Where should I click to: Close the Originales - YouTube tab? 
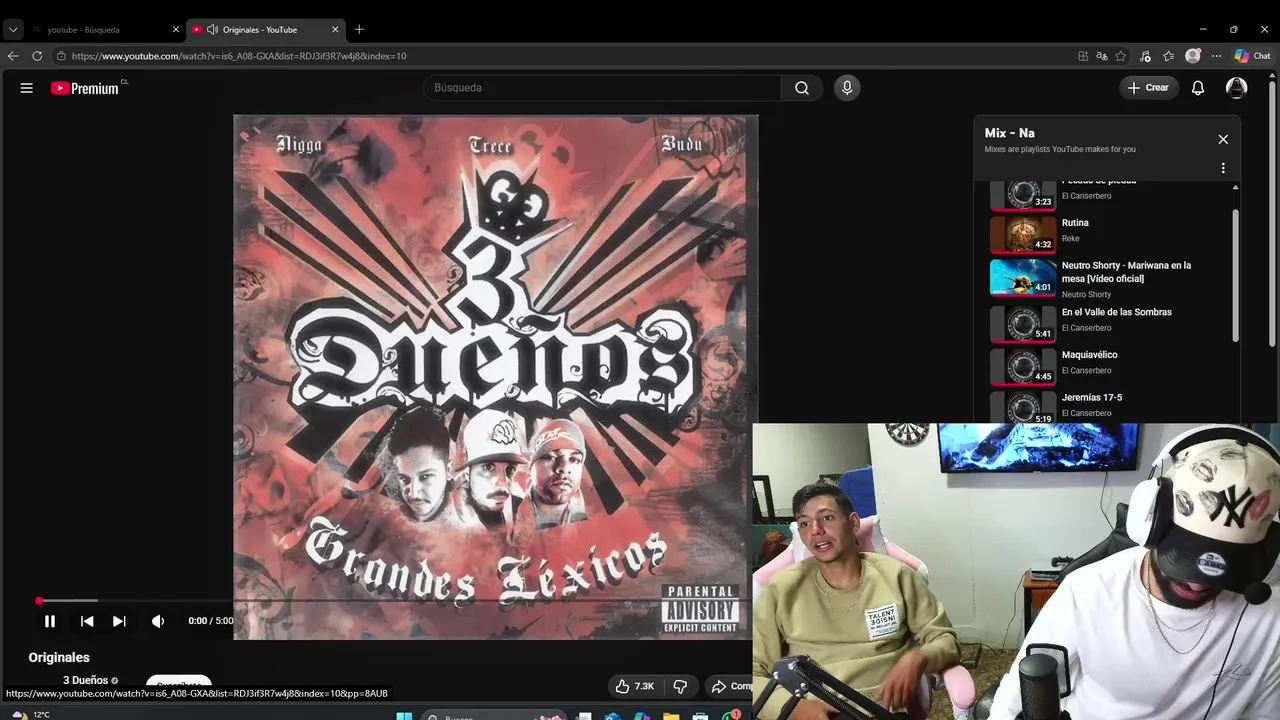coord(335,30)
